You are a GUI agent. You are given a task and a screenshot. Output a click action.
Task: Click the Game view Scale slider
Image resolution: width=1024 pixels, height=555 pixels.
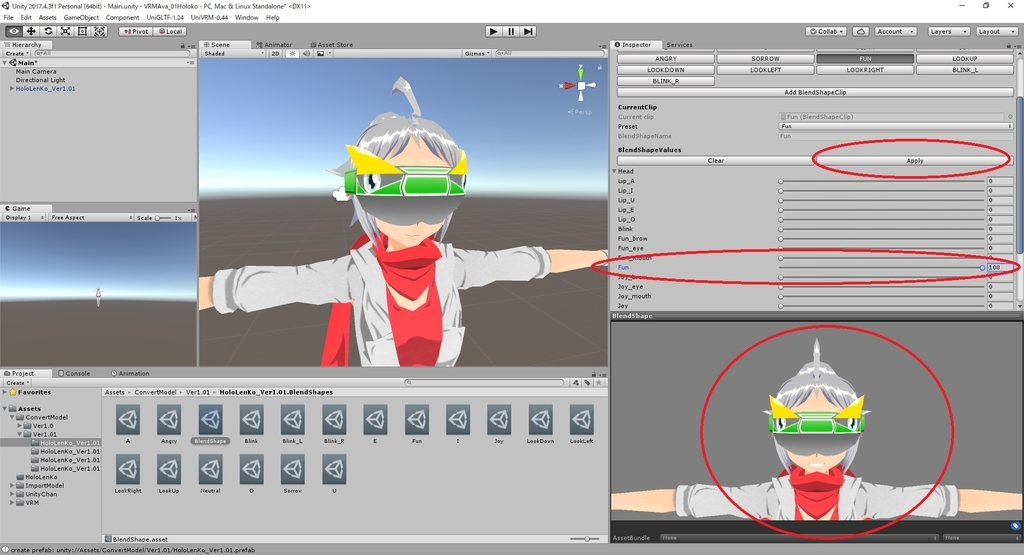163,217
